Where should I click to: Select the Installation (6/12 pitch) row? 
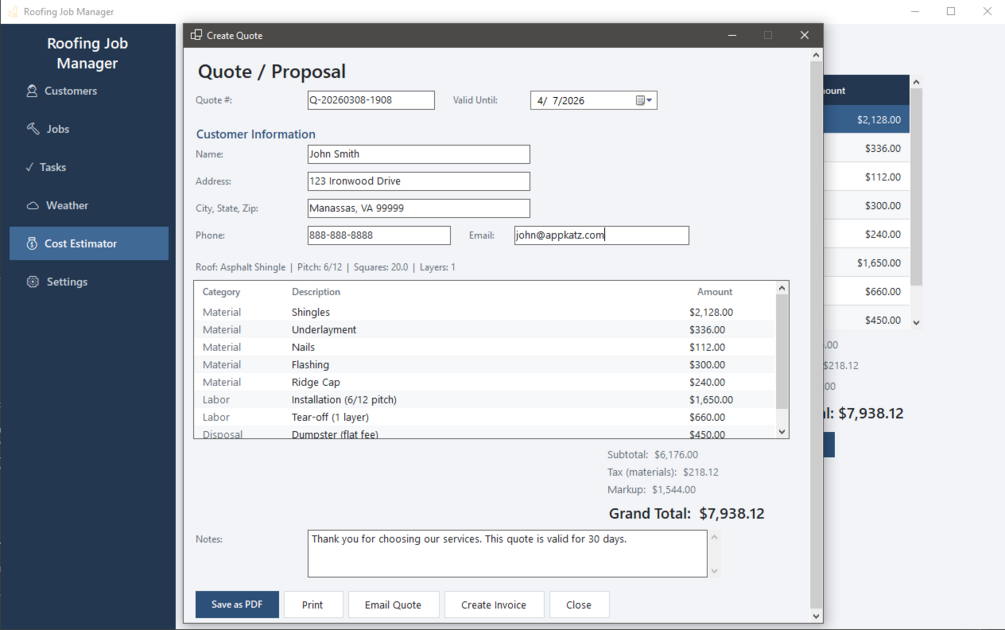tap(485, 399)
